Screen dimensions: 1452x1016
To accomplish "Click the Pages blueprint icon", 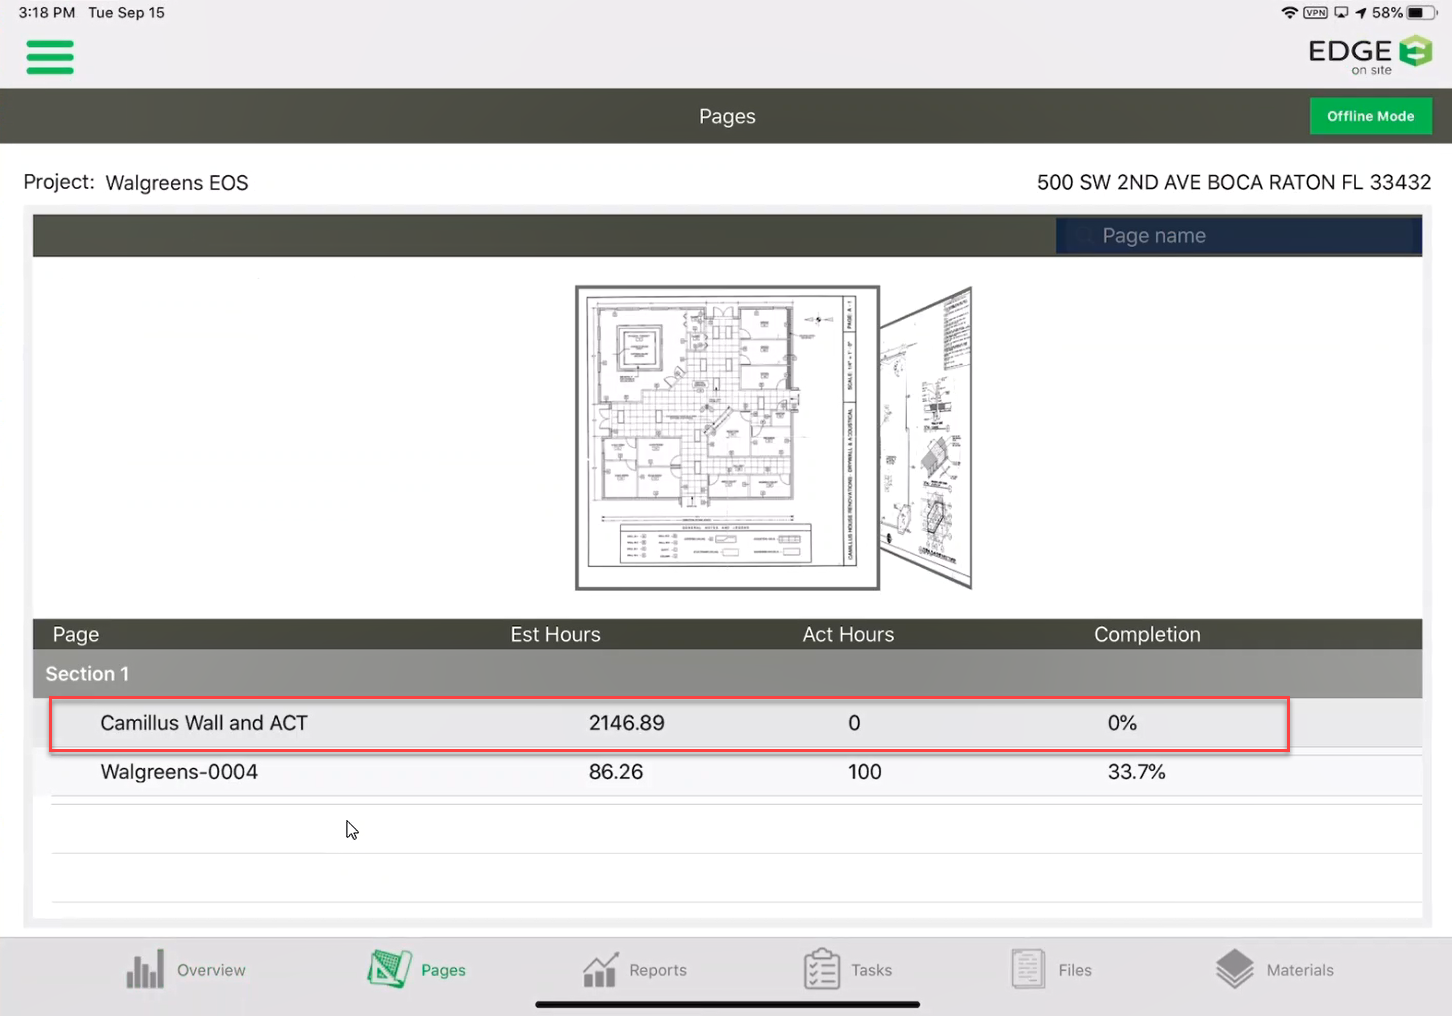I will tap(389, 969).
